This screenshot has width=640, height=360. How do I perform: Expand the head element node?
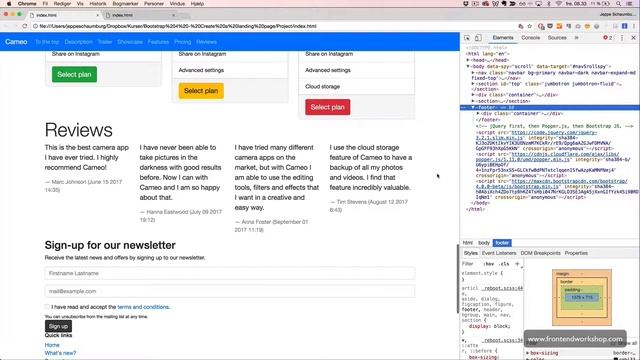point(469,60)
